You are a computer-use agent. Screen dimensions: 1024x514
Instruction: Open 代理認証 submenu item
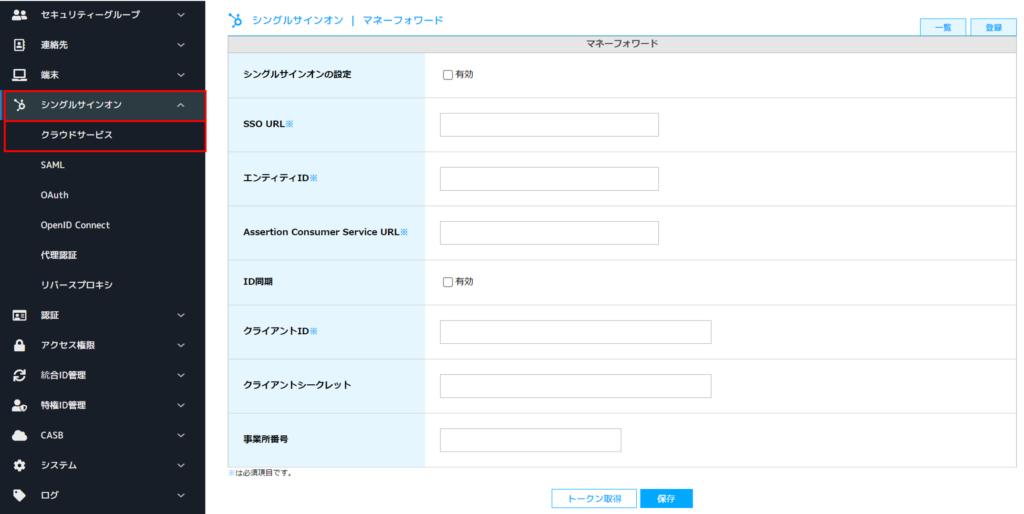59,255
